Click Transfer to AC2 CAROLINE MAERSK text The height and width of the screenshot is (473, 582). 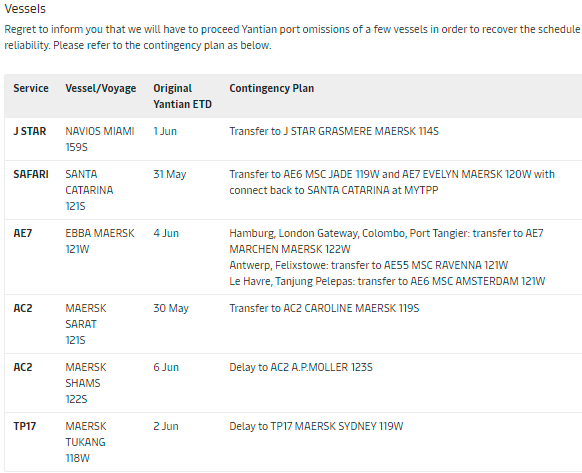tap(324, 309)
